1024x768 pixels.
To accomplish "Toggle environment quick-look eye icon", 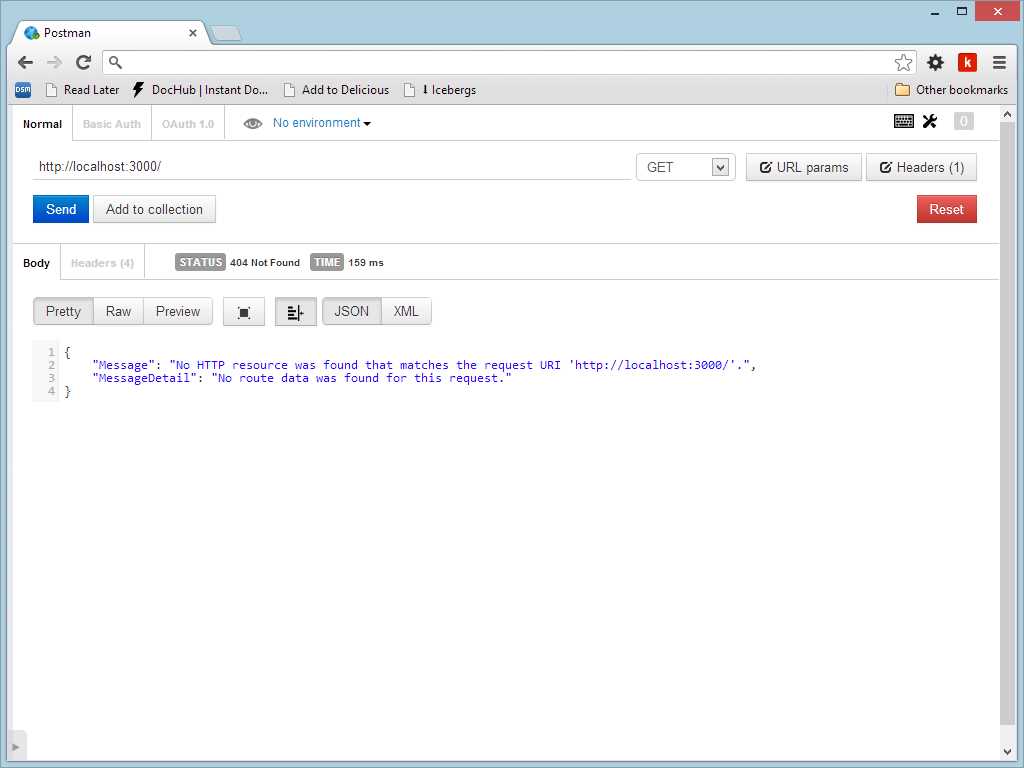I will click(253, 123).
